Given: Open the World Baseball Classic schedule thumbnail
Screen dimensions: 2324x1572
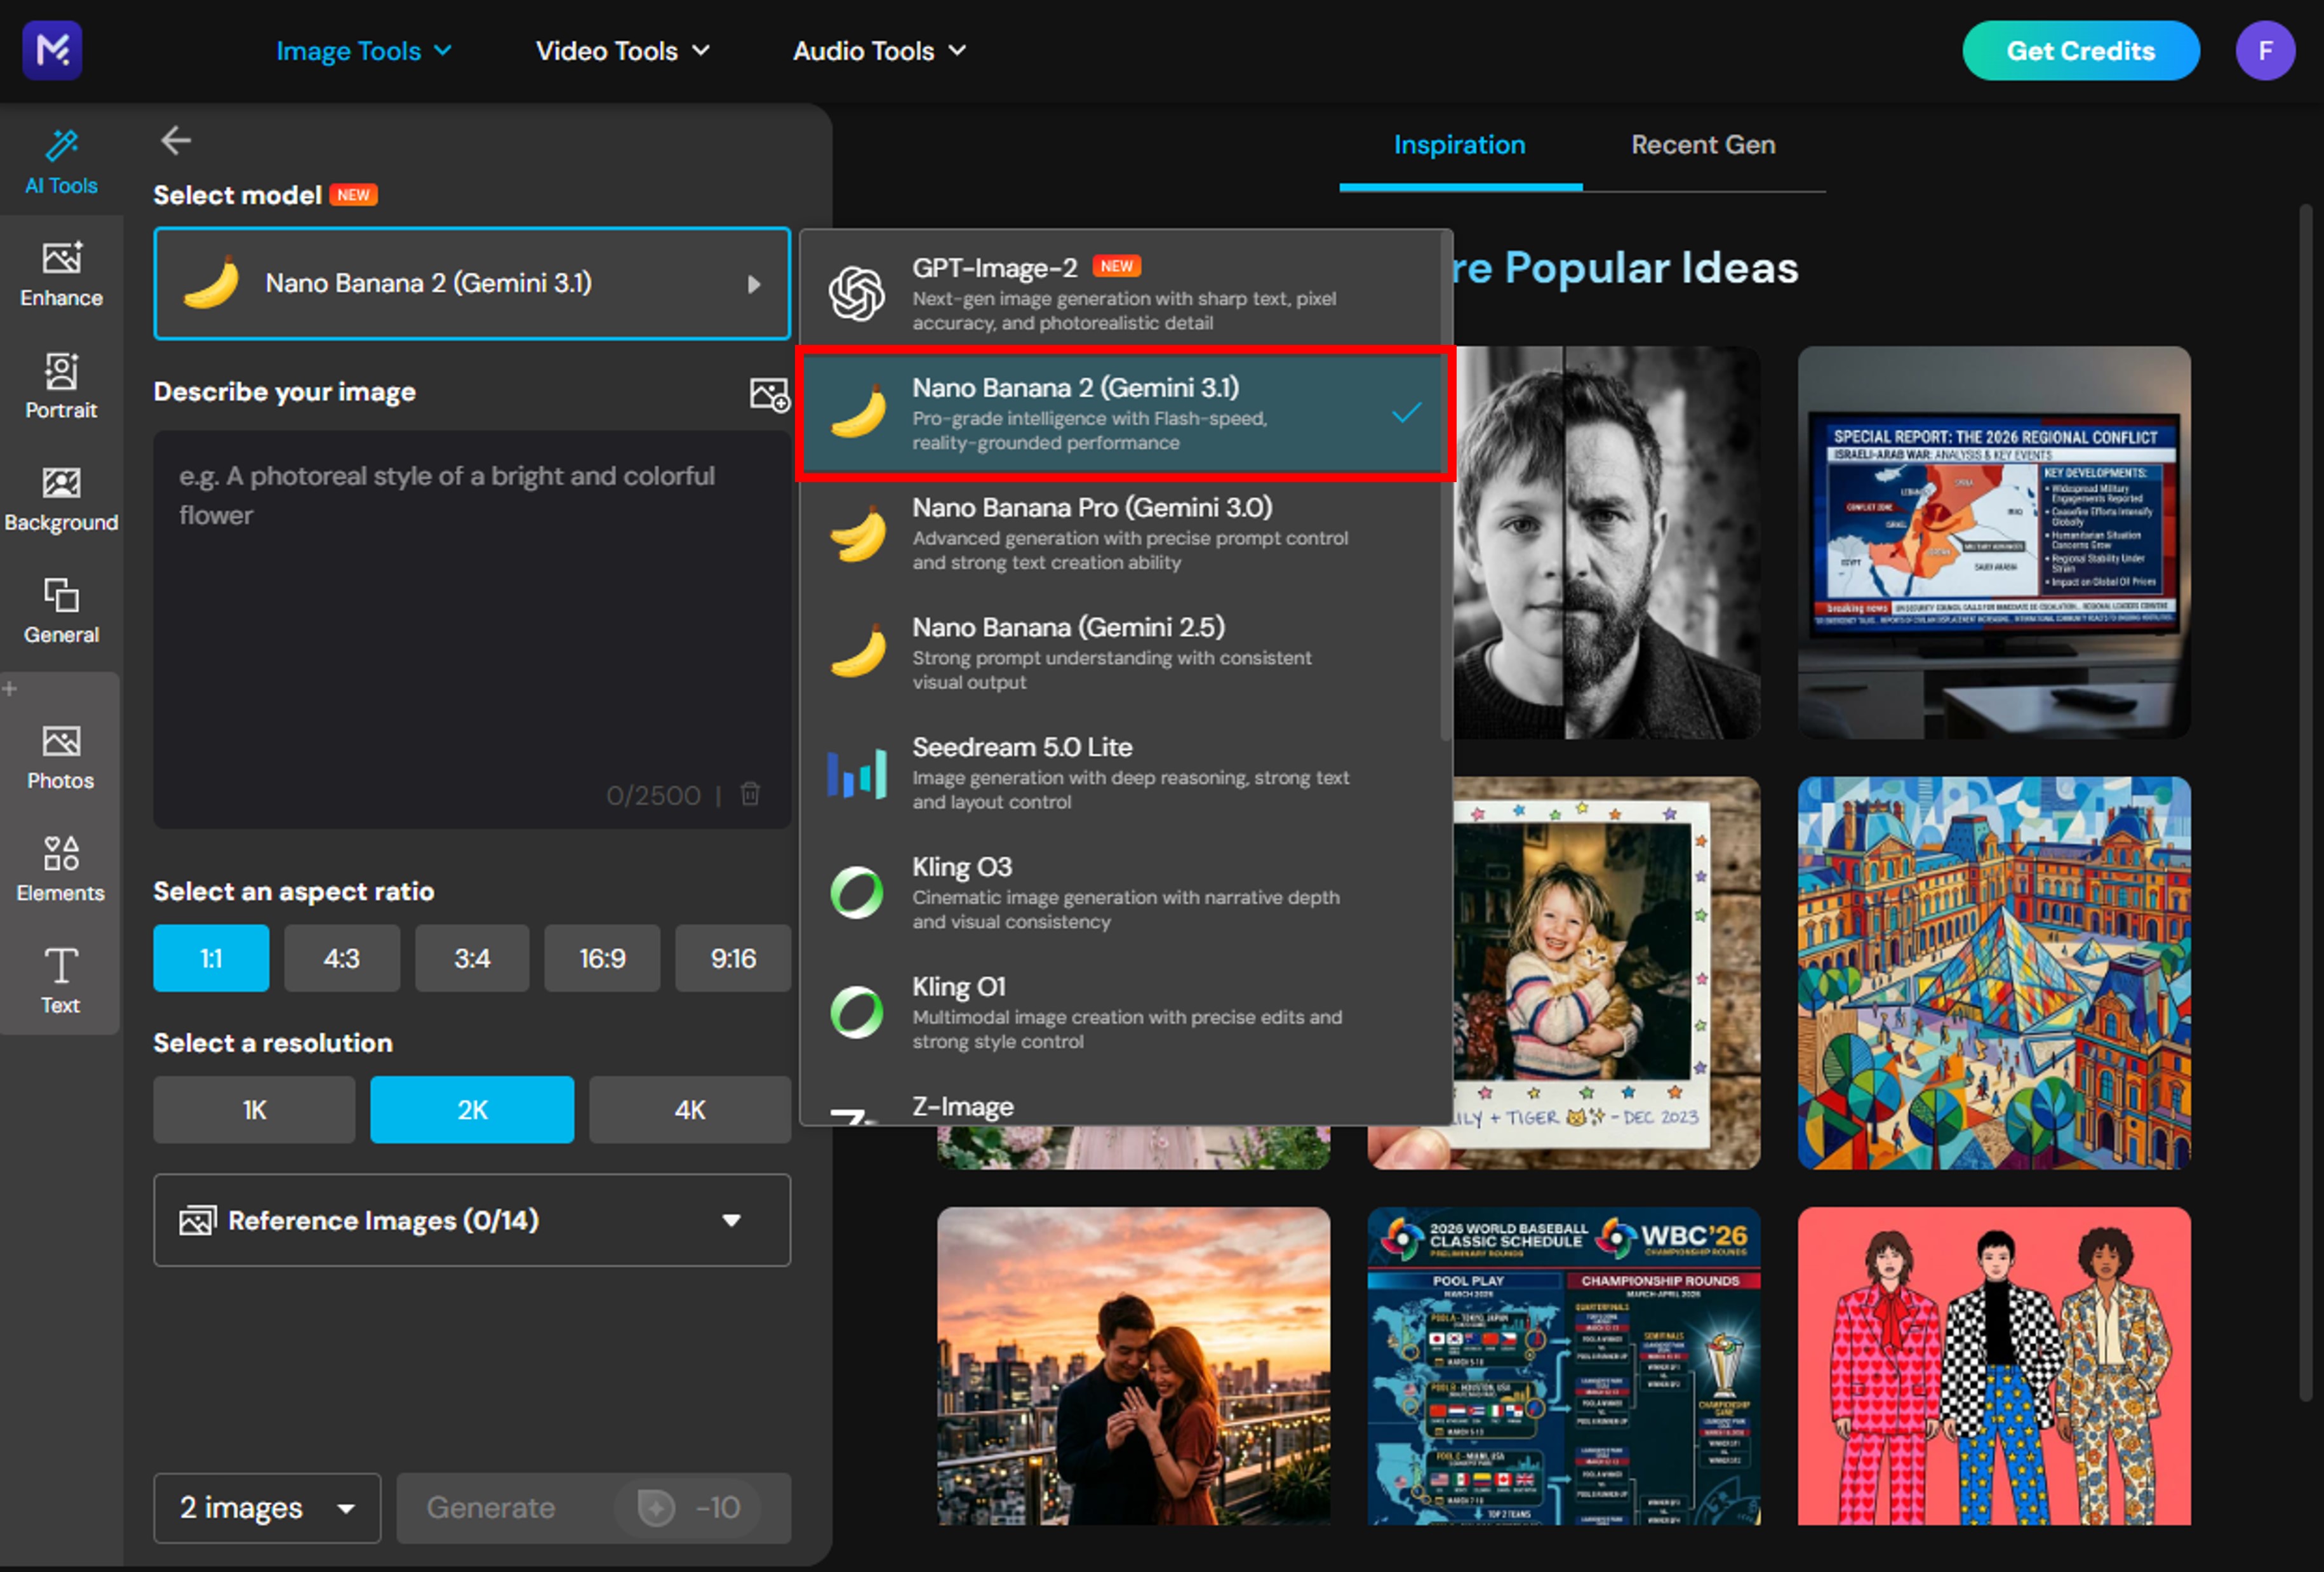Looking at the screenshot, I should point(1564,1366).
